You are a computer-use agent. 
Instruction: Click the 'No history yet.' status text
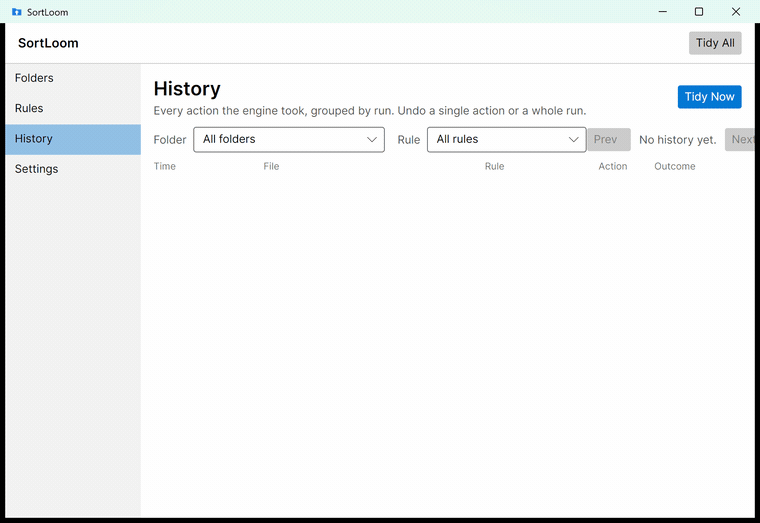678,140
